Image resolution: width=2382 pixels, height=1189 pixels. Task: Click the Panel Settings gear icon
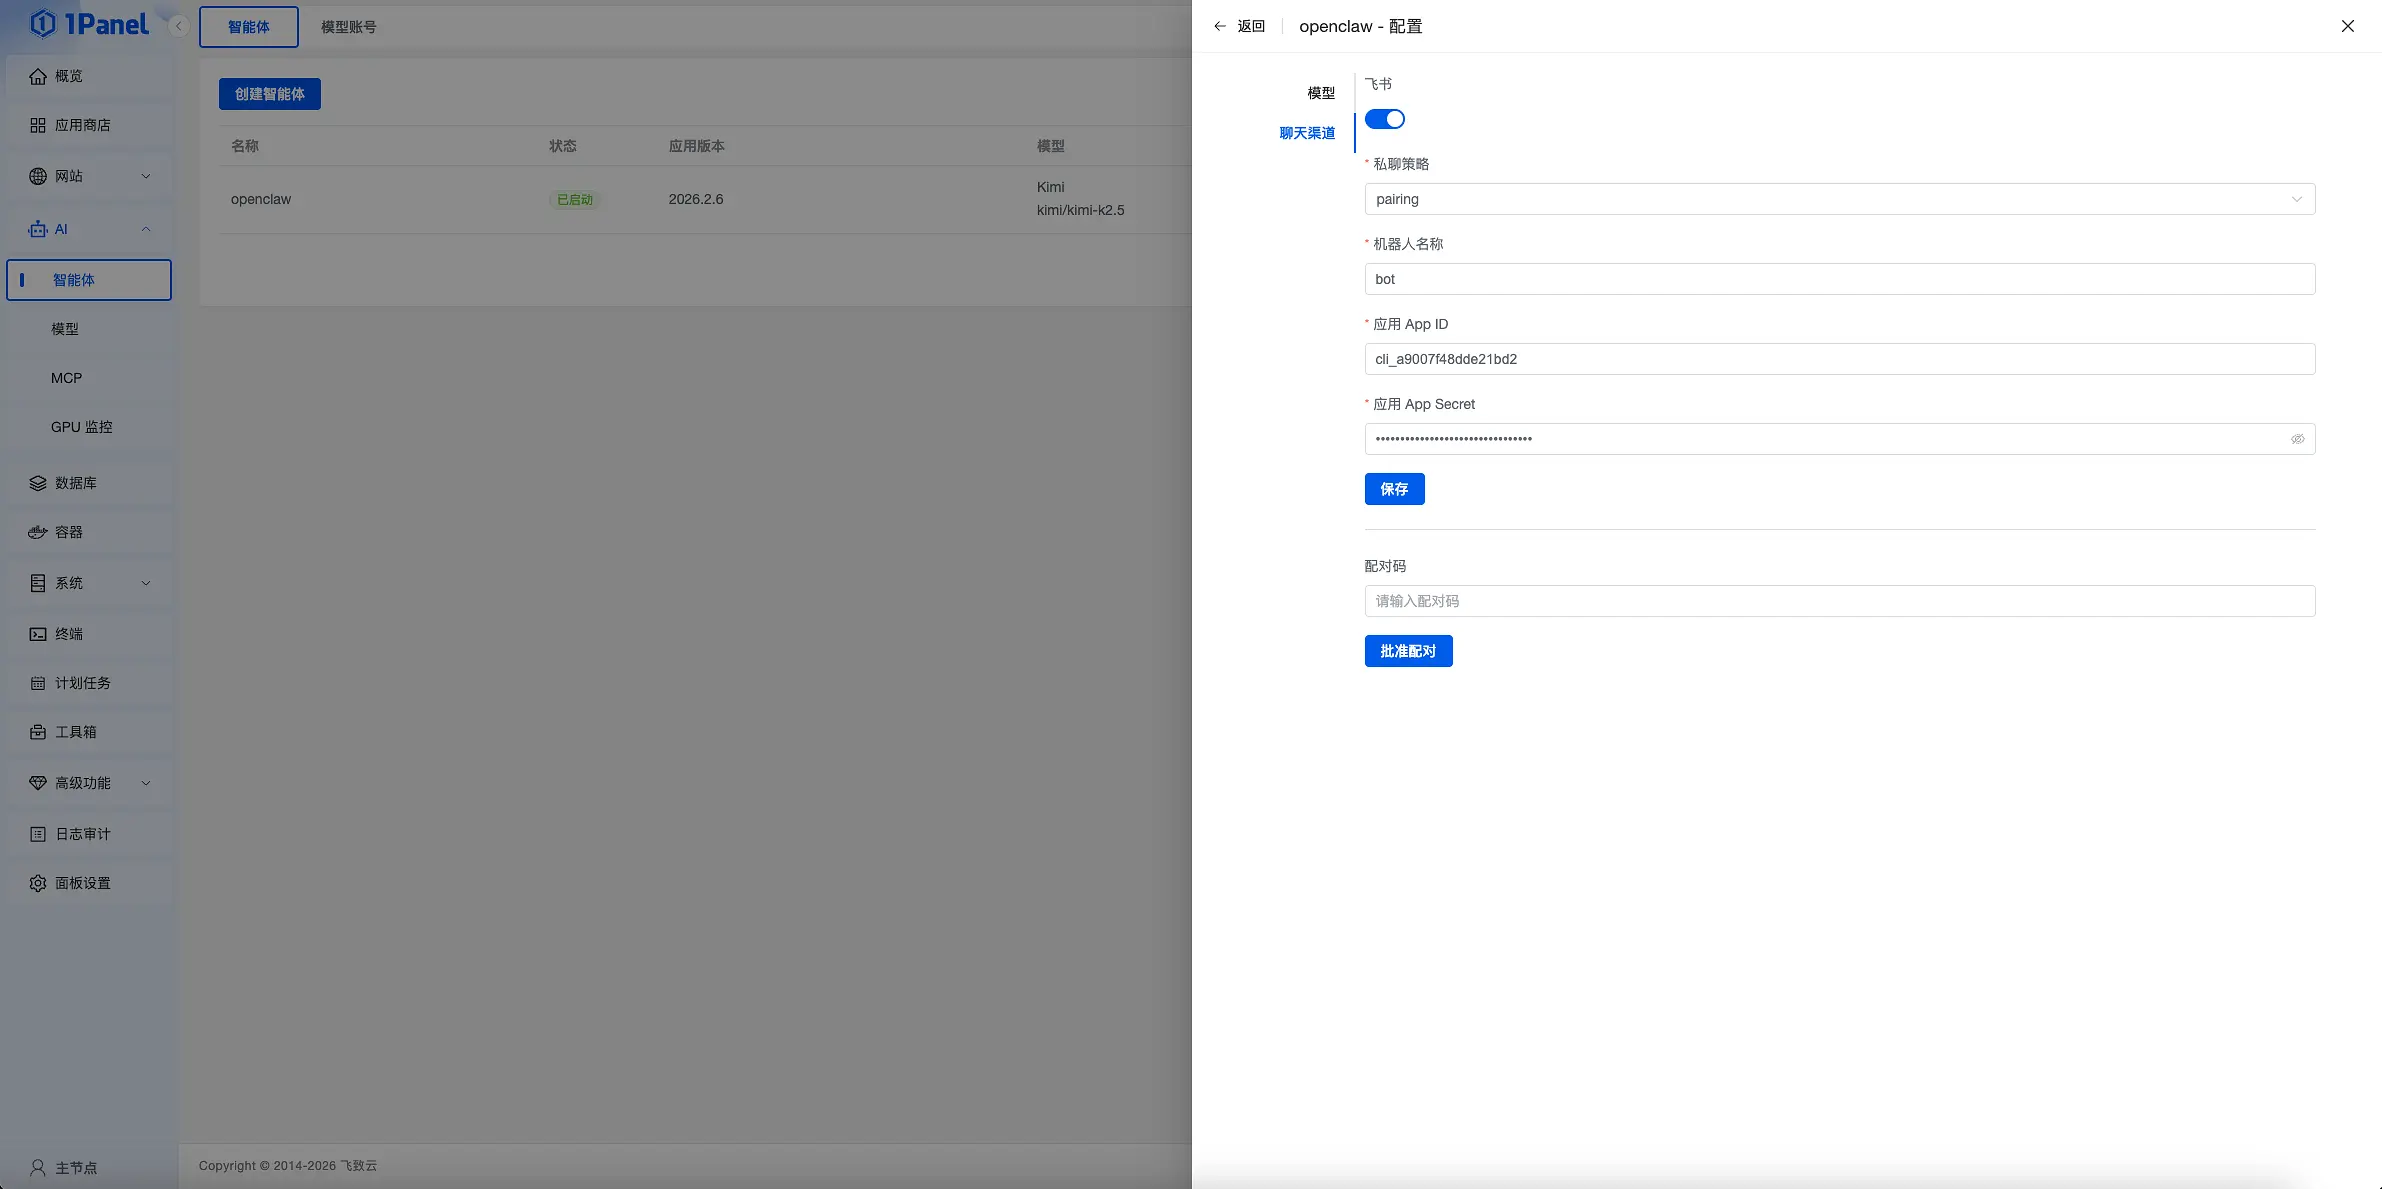[38, 883]
